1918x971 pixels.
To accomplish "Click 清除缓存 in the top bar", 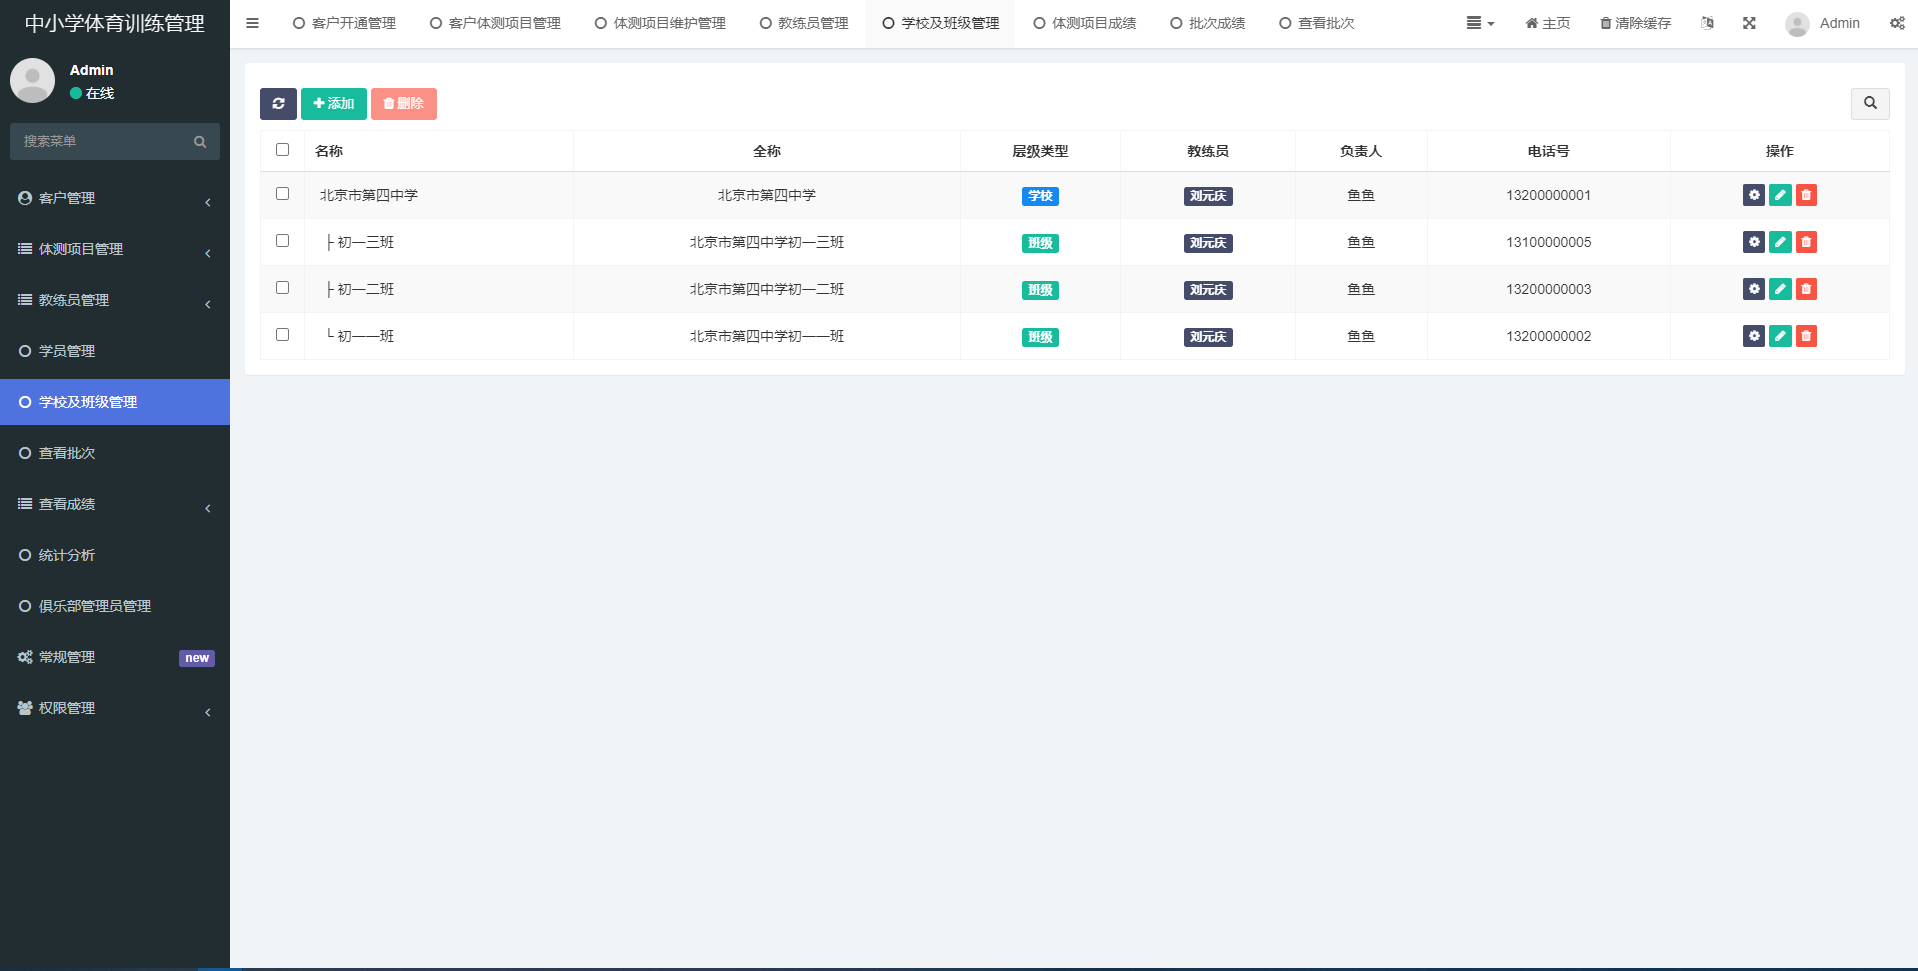I will point(1635,23).
